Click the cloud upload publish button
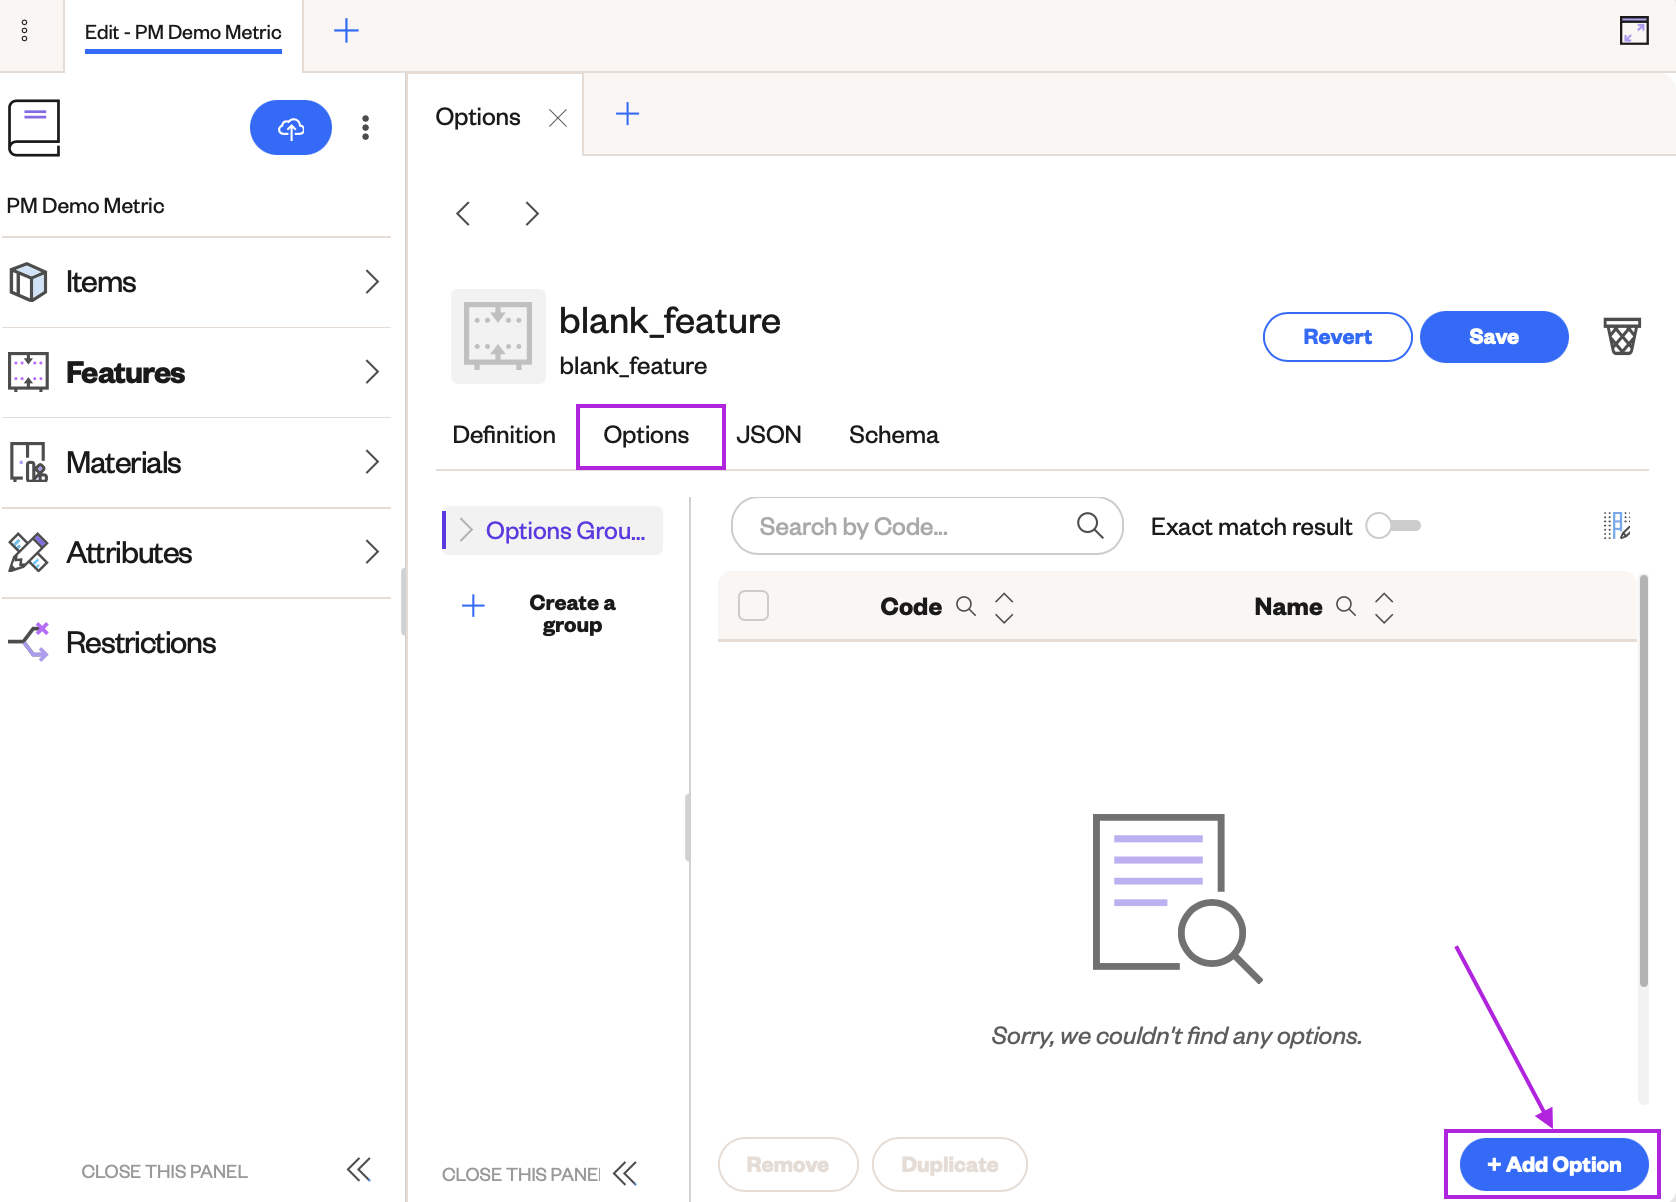The image size is (1676, 1202). [x=291, y=128]
